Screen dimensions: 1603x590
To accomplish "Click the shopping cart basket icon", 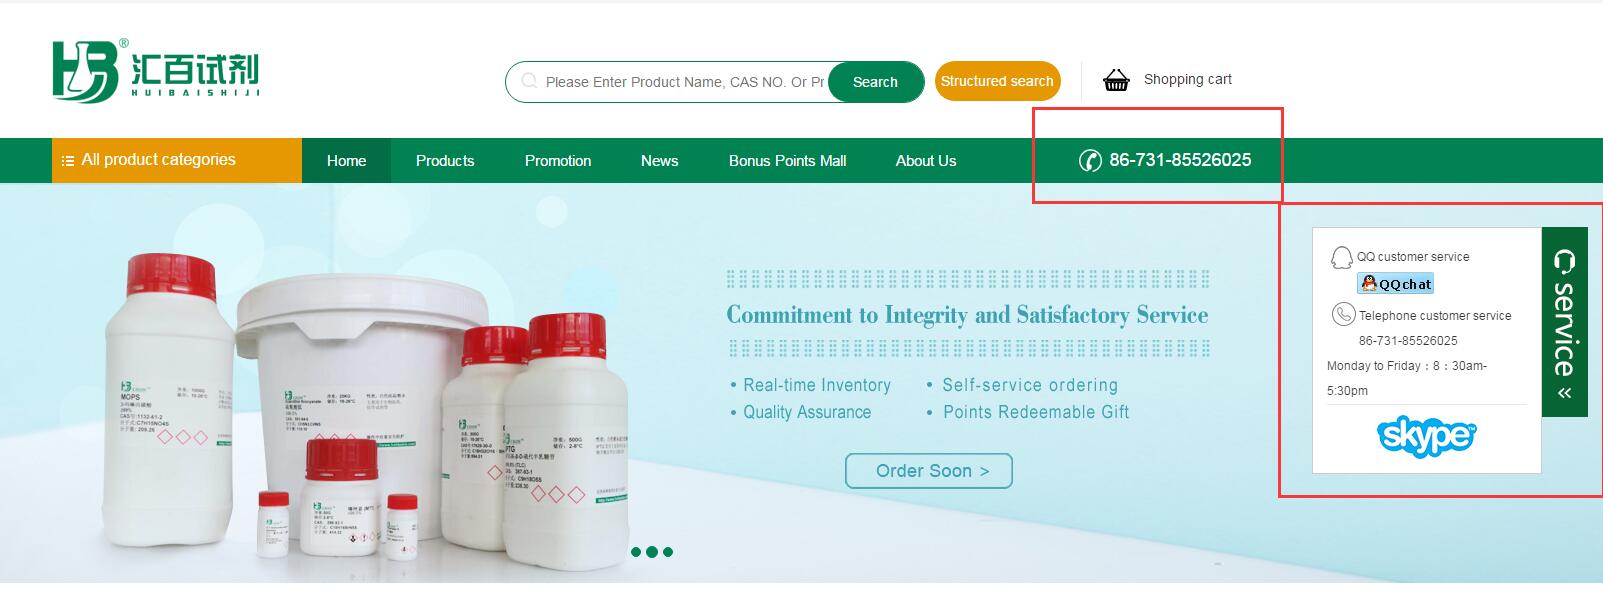I will point(1116,80).
